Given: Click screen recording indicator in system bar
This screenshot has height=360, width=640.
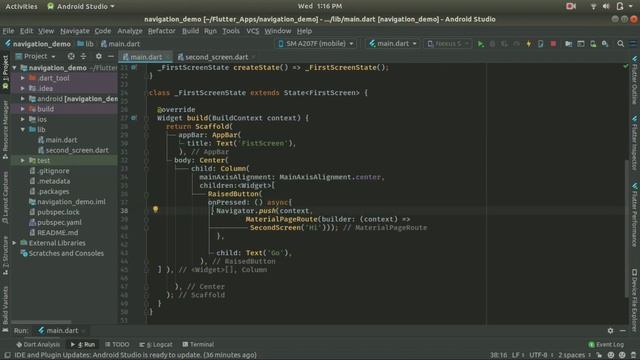Looking at the screenshot, I should pos(571,6).
